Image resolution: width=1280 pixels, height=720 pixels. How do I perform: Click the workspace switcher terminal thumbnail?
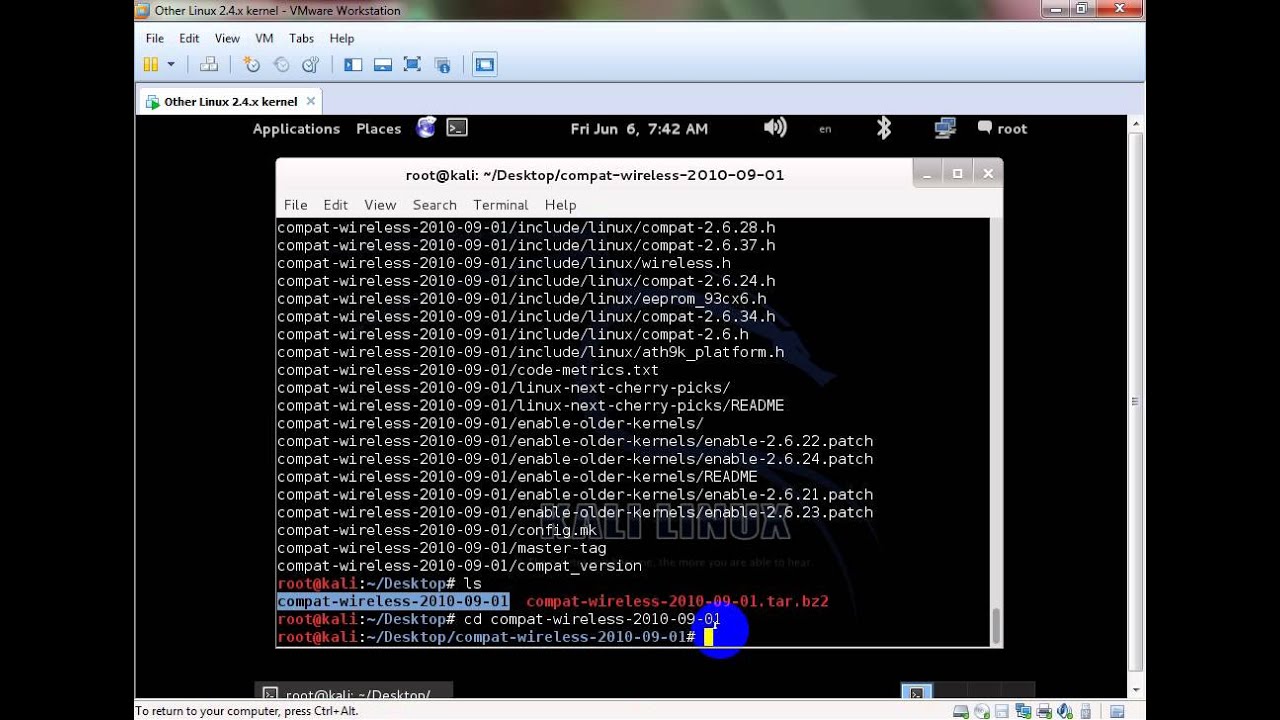917,693
